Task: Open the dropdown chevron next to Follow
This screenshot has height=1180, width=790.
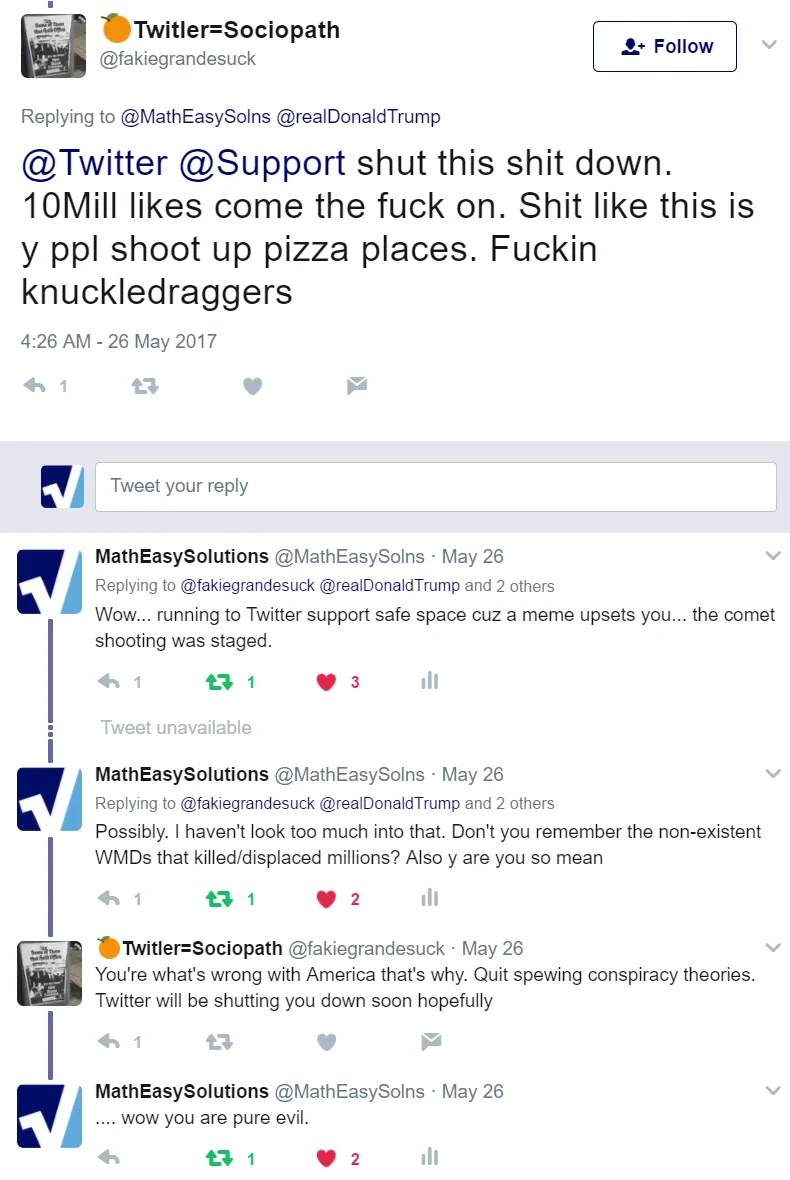Action: point(769,44)
